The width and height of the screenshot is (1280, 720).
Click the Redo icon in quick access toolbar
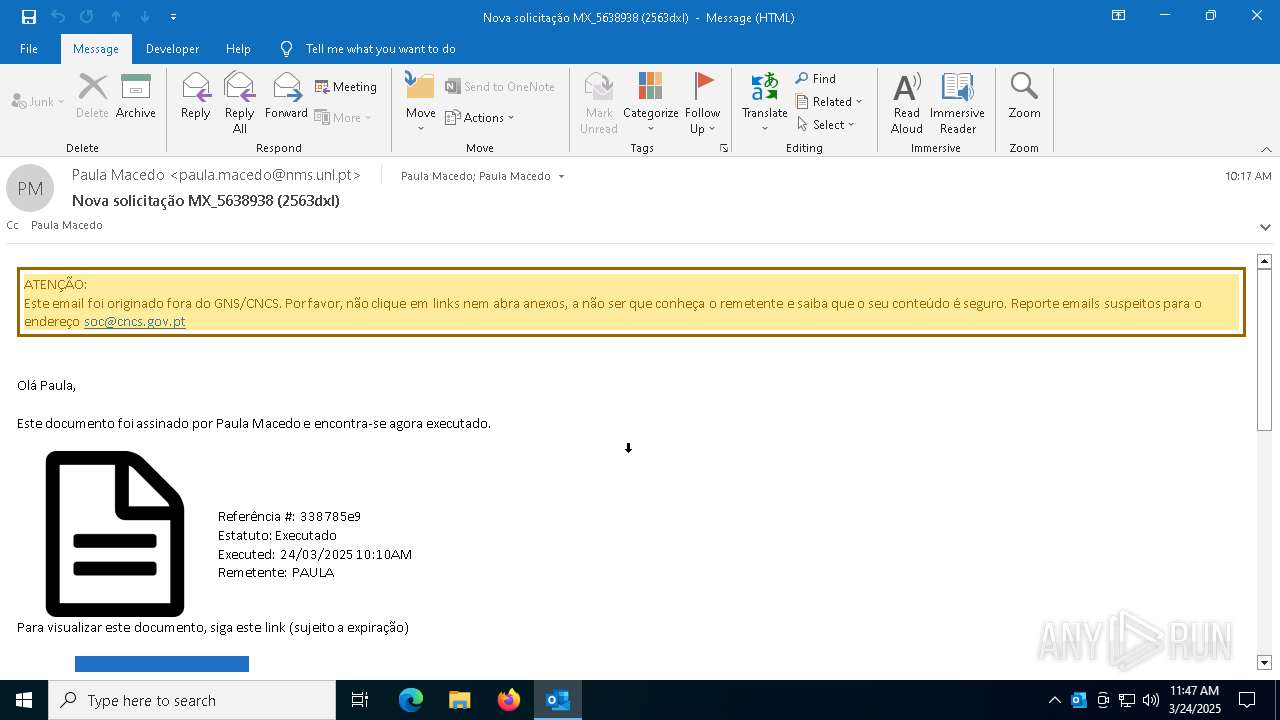coord(86,17)
